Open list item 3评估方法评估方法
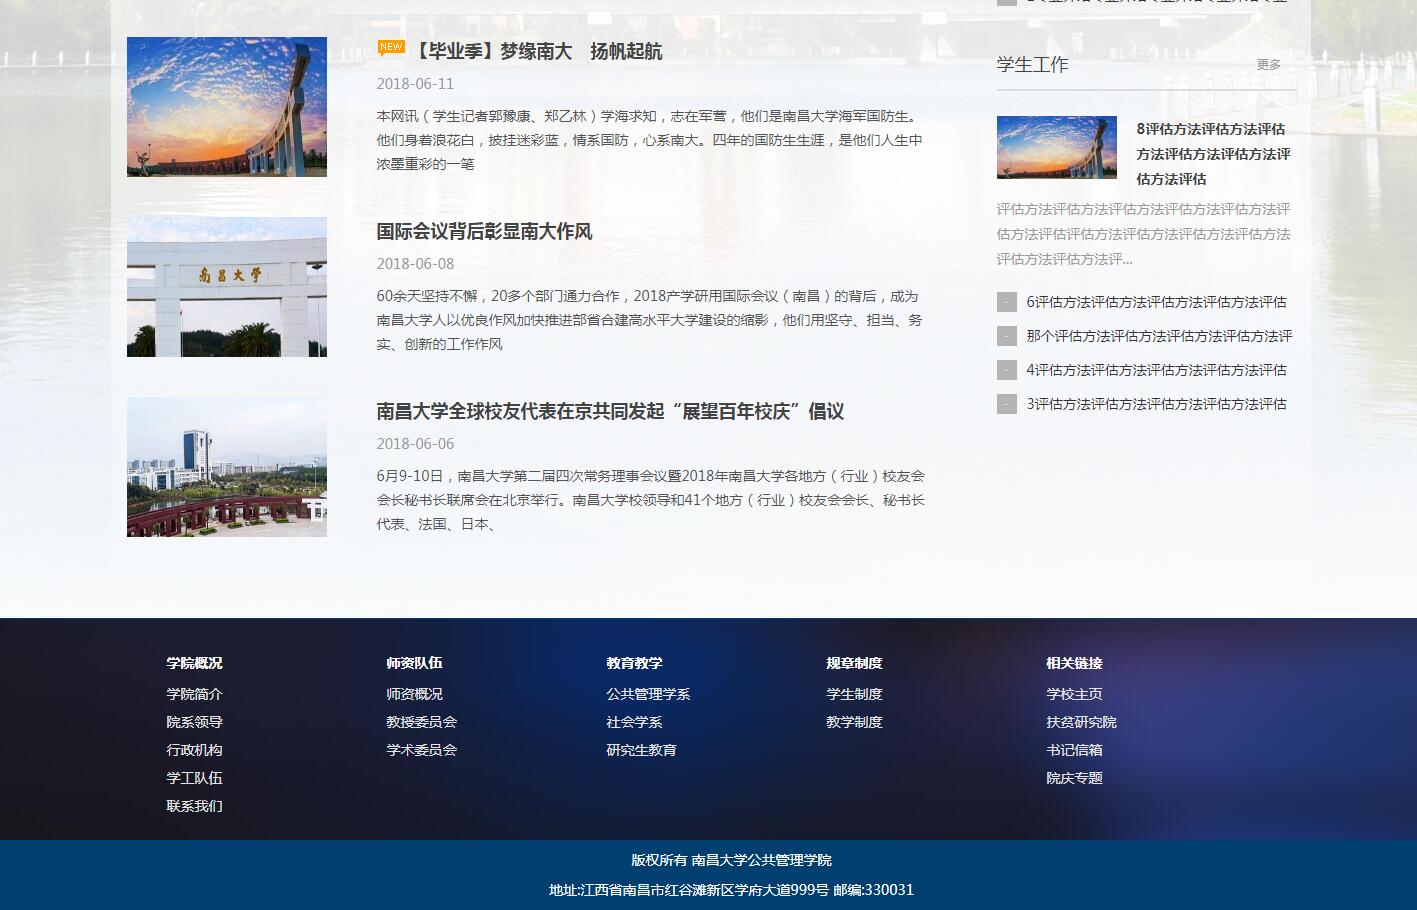Screen dimensions: 1417x910 tap(1156, 404)
